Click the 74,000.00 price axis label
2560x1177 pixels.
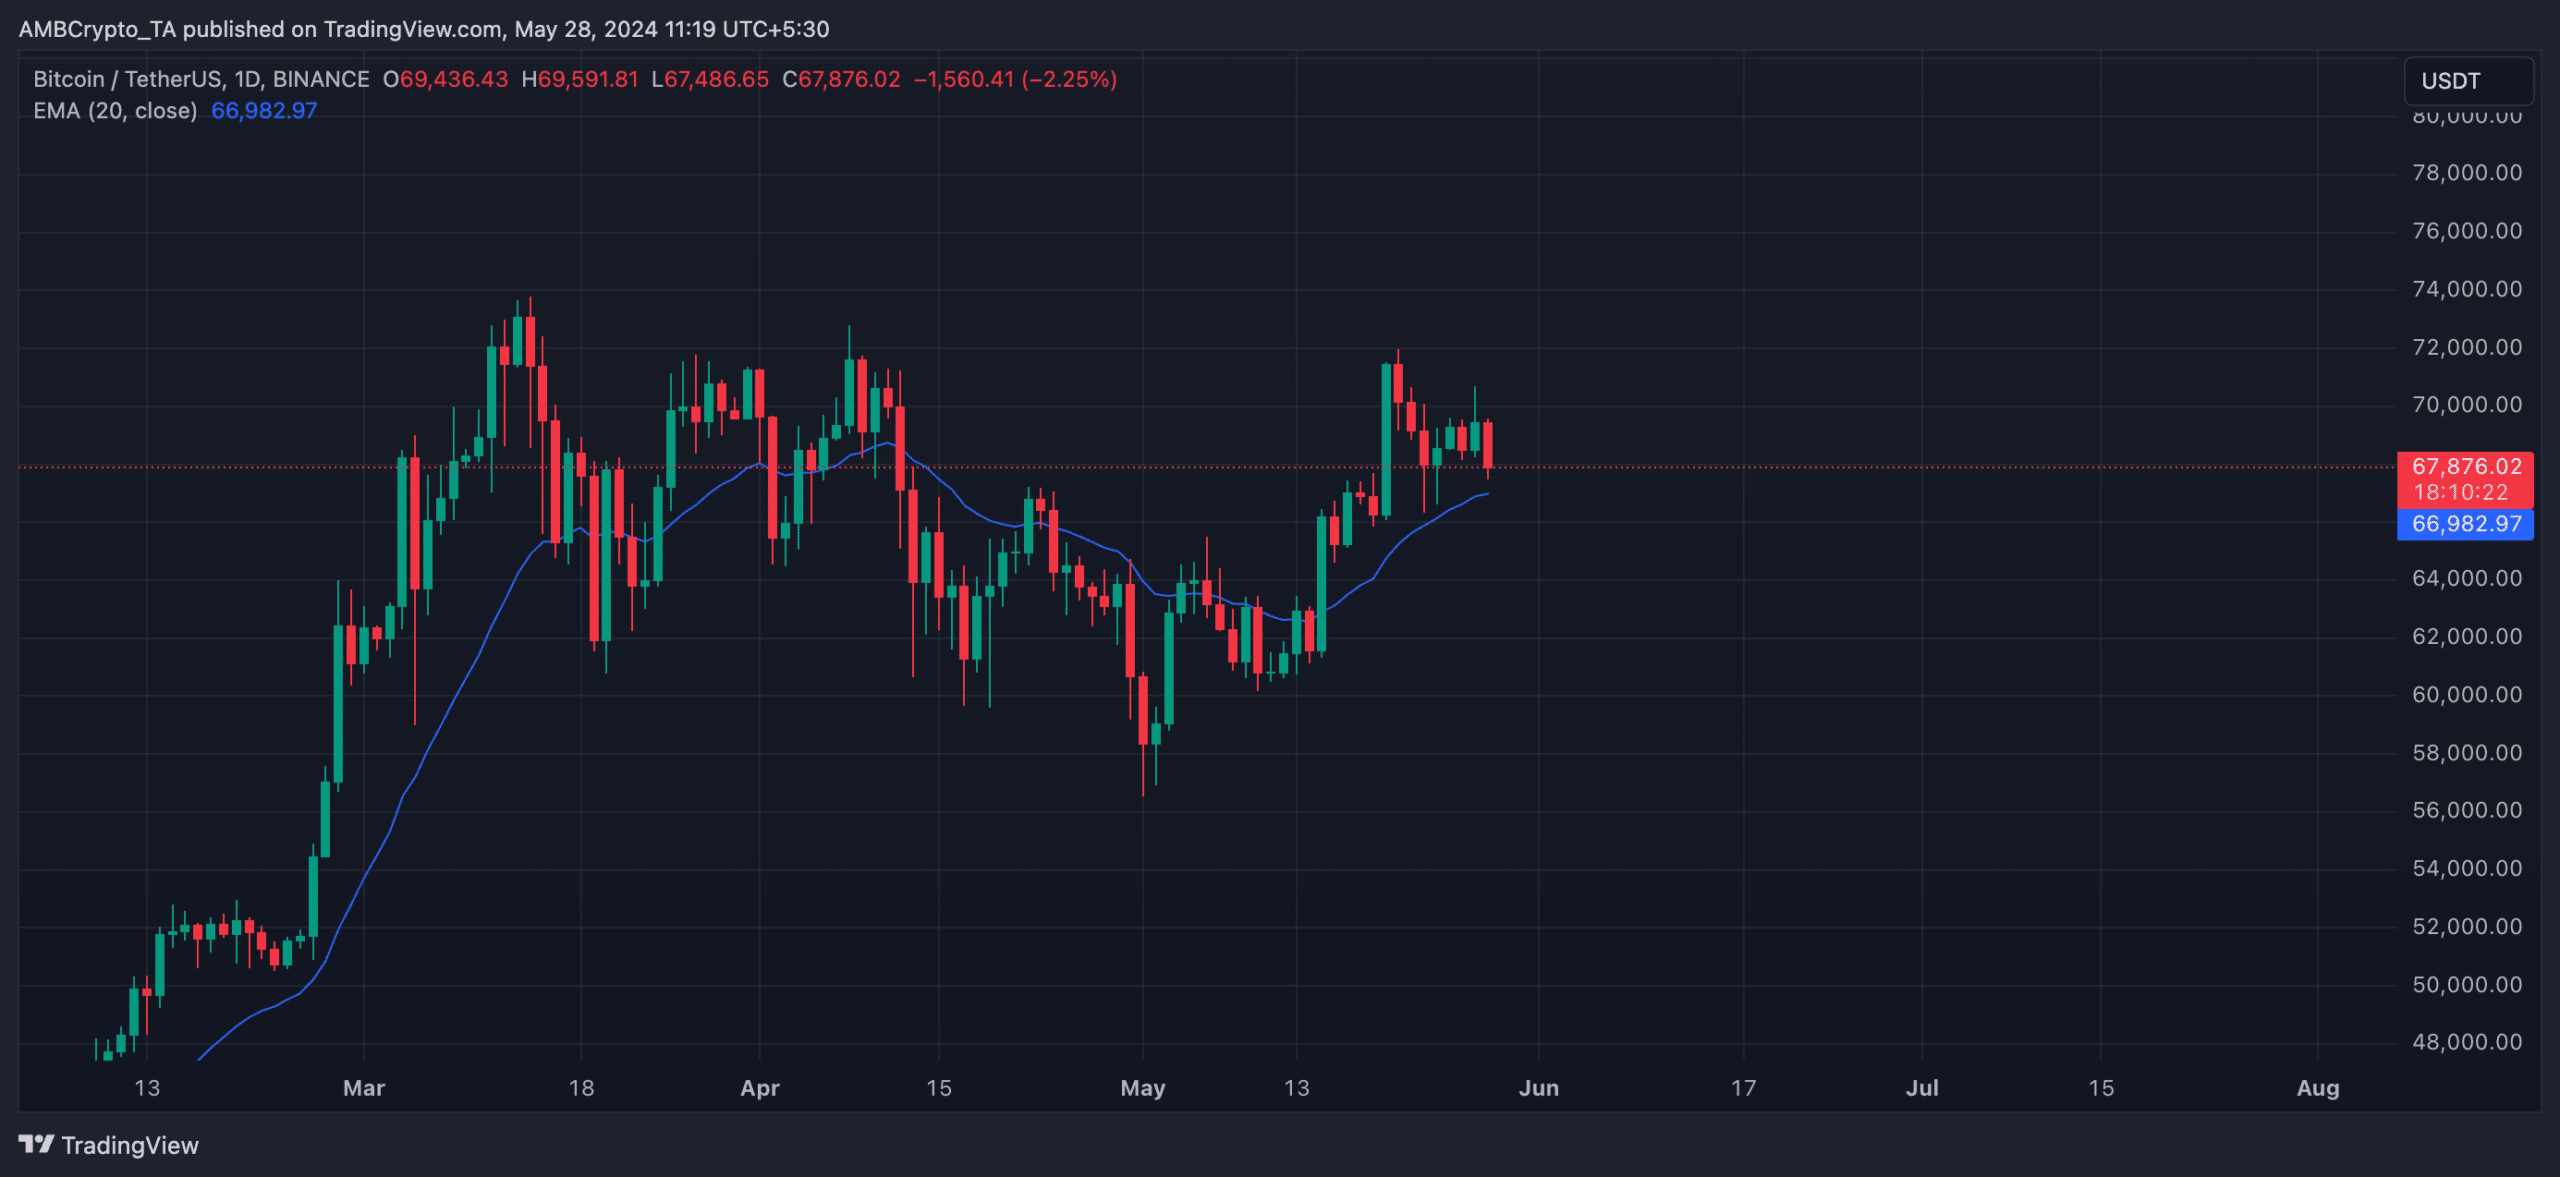click(2467, 289)
